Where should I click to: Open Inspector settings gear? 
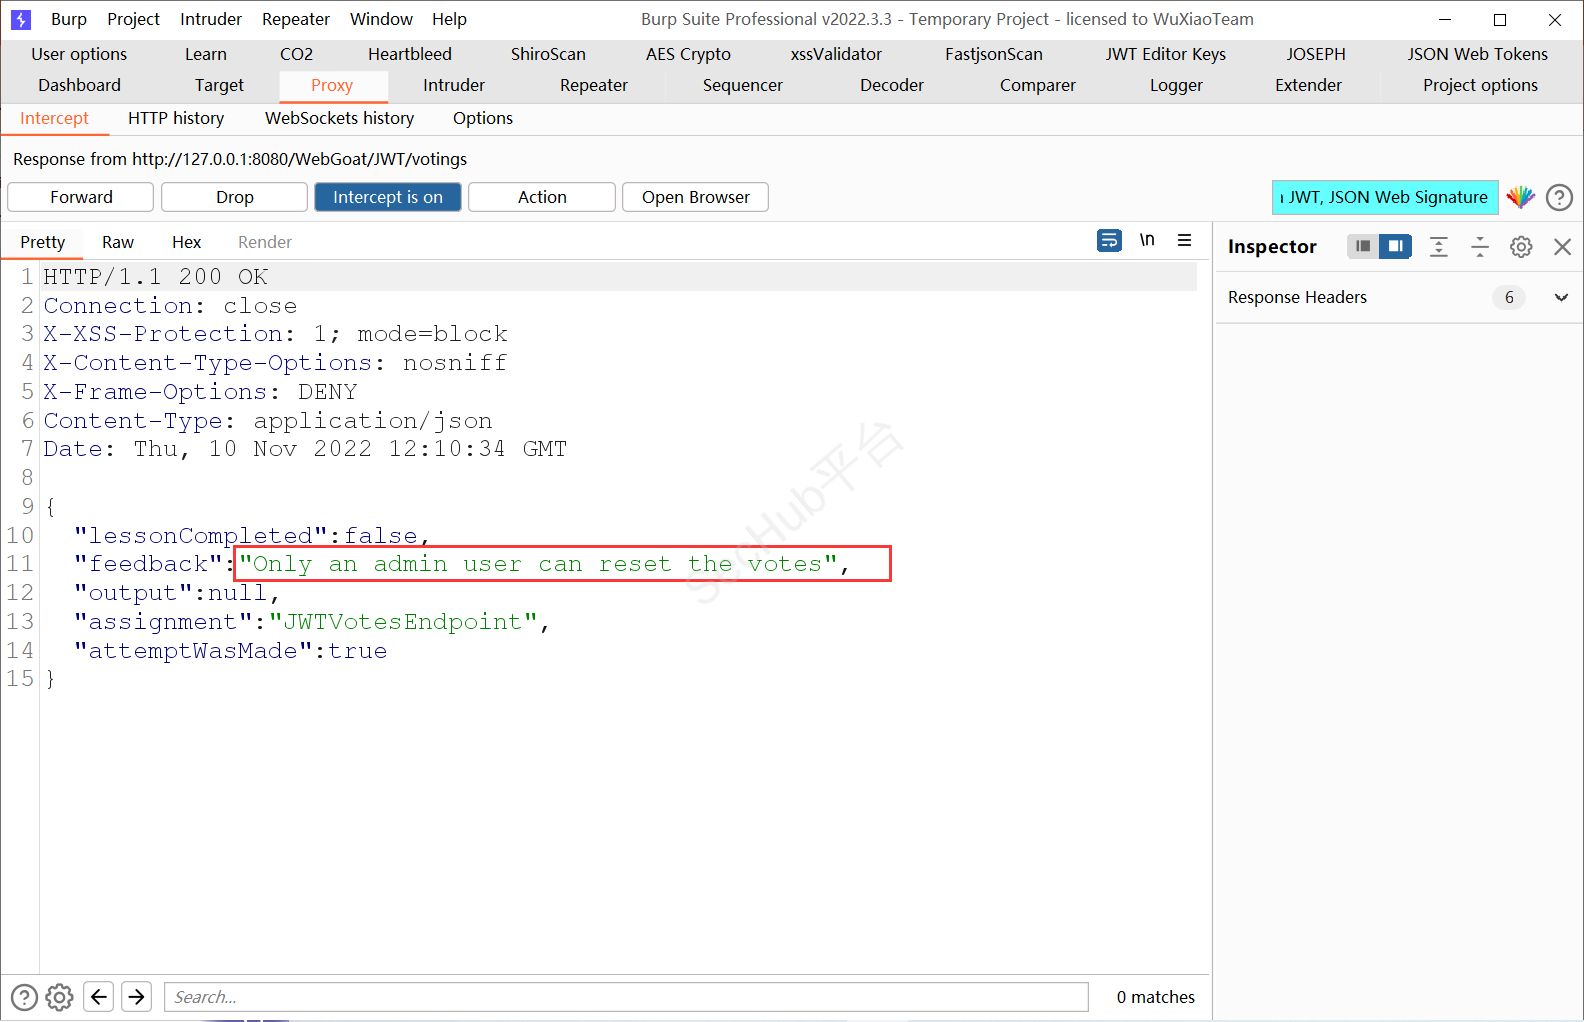pyautogui.click(x=1520, y=247)
